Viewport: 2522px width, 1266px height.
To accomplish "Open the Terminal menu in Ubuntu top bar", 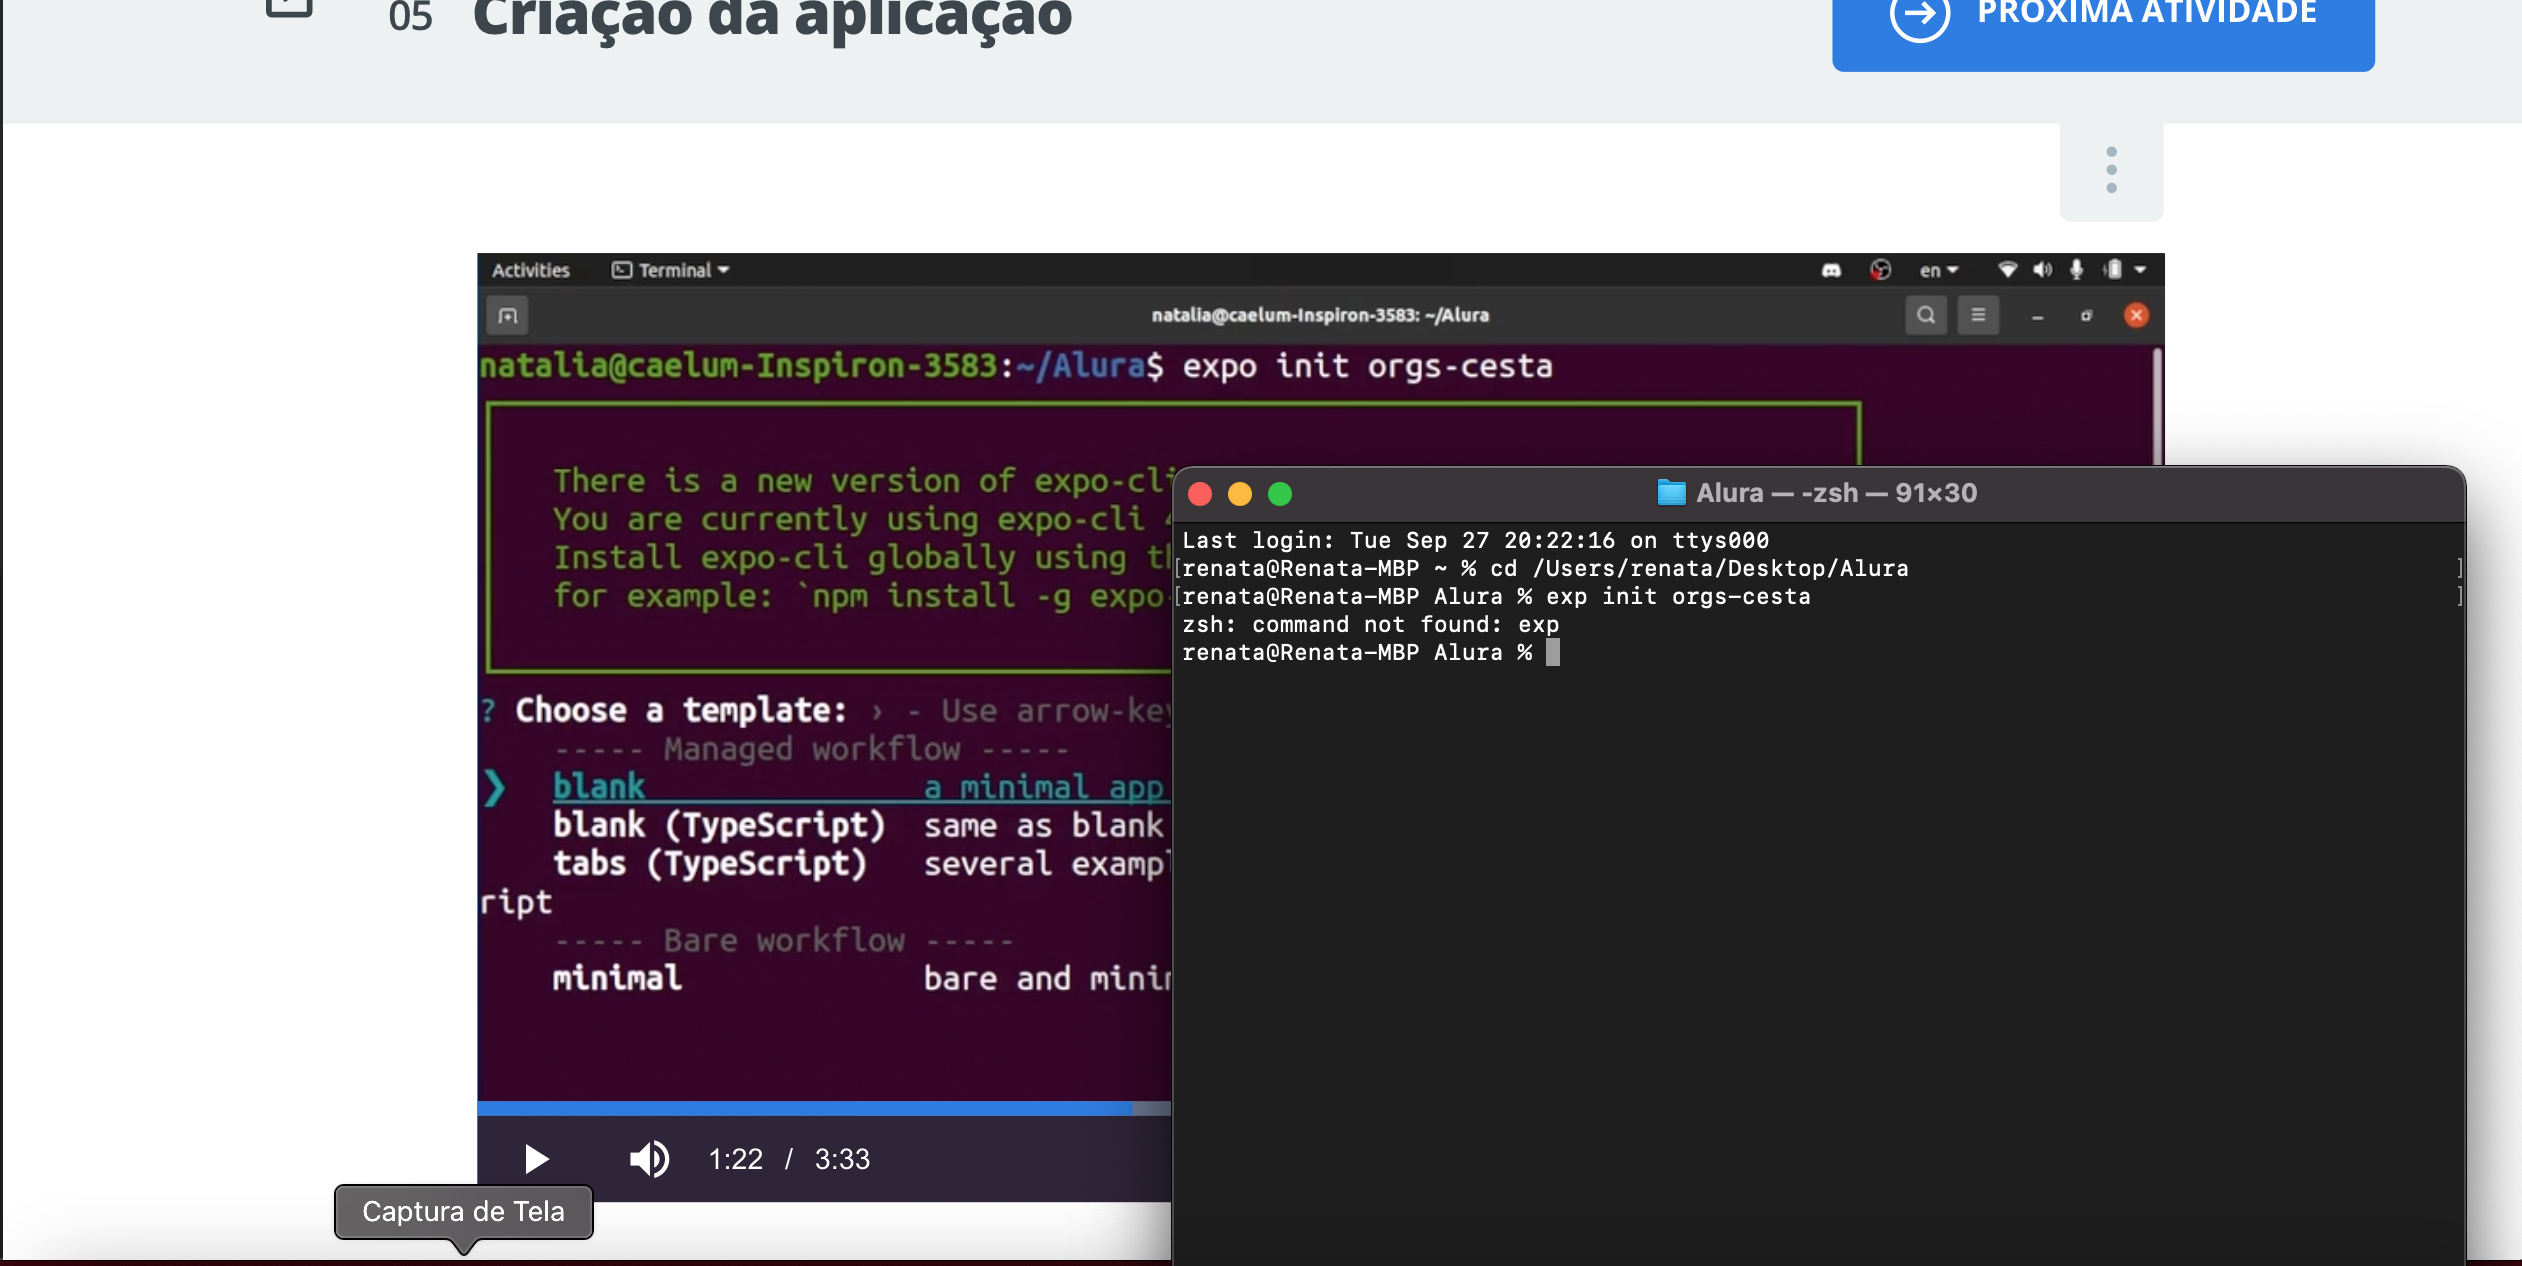I will tap(670, 270).
